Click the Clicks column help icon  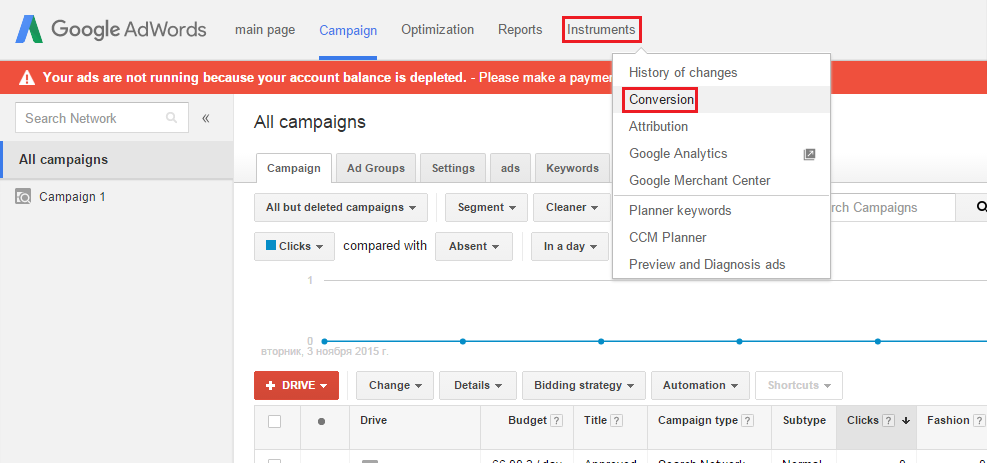888,421
